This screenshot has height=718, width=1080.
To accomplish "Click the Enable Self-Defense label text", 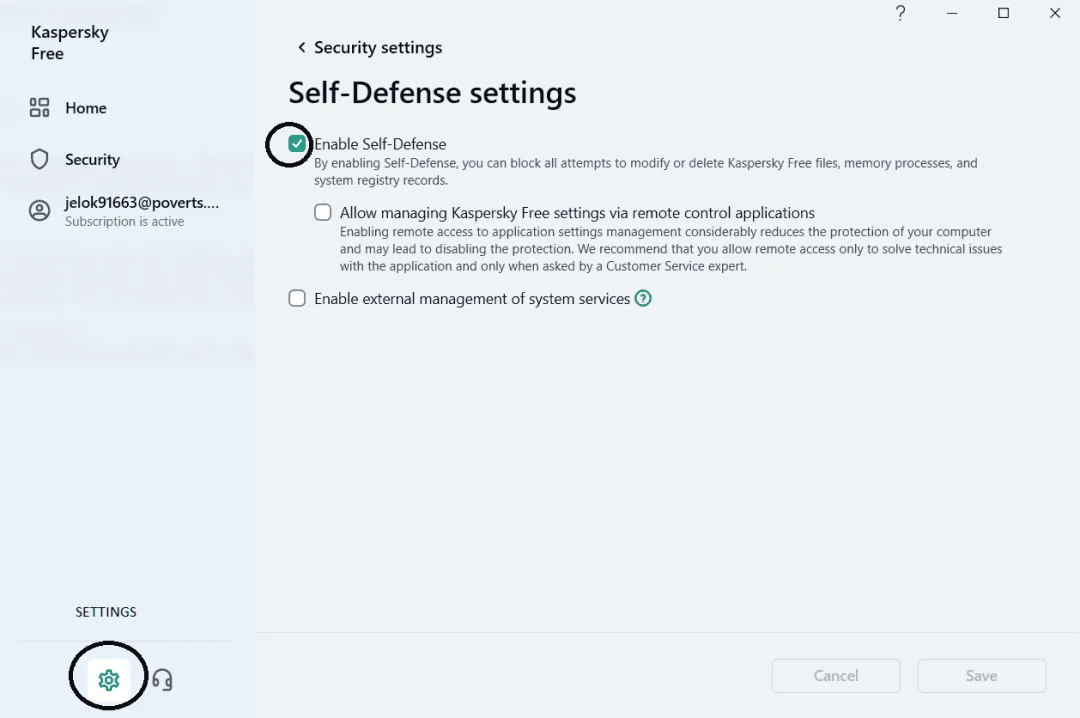I will click(x=380, y=144).
